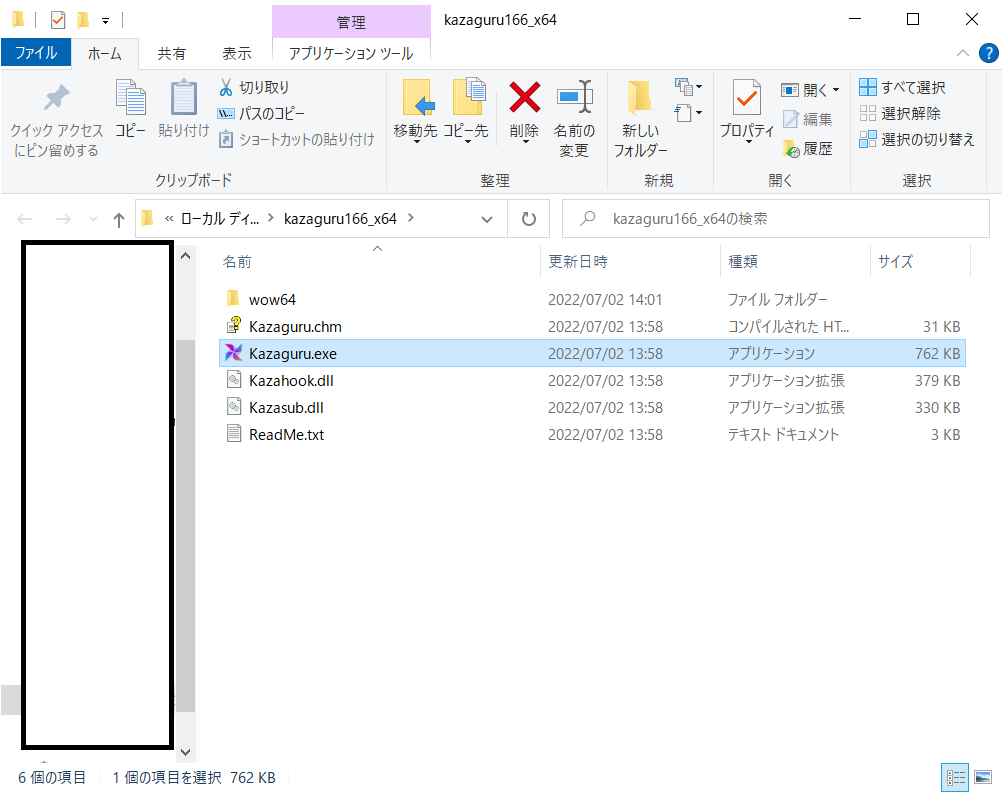Screen dimensions: 1003x807
Task: Click the kazaguru166_x64 search box
Action: coord(775,219)
